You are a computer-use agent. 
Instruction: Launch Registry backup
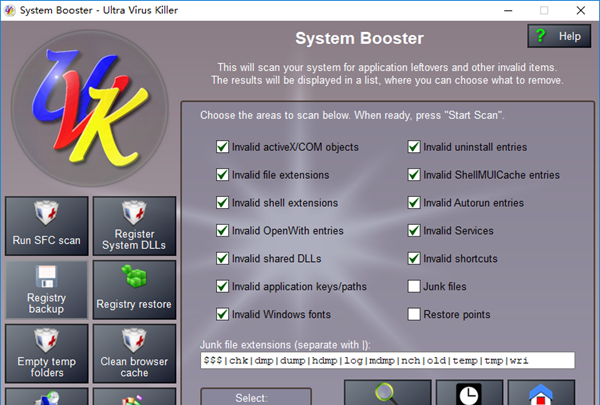47,290
